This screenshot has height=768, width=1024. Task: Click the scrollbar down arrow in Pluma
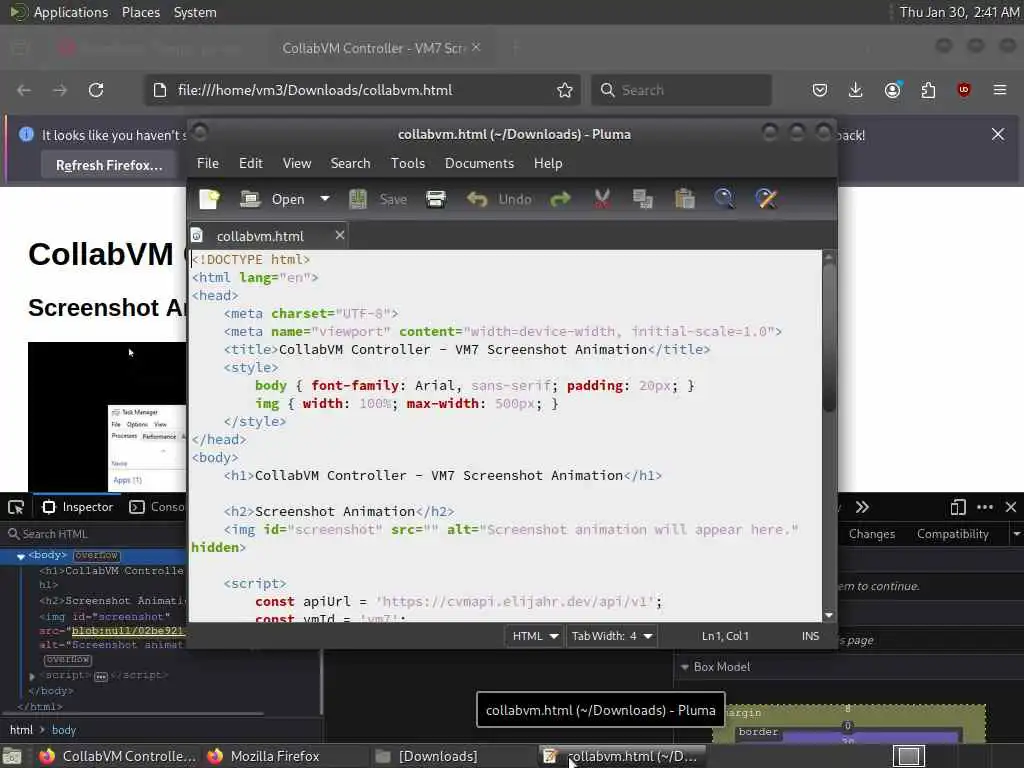pyautogui.click(x=829, y=615)
